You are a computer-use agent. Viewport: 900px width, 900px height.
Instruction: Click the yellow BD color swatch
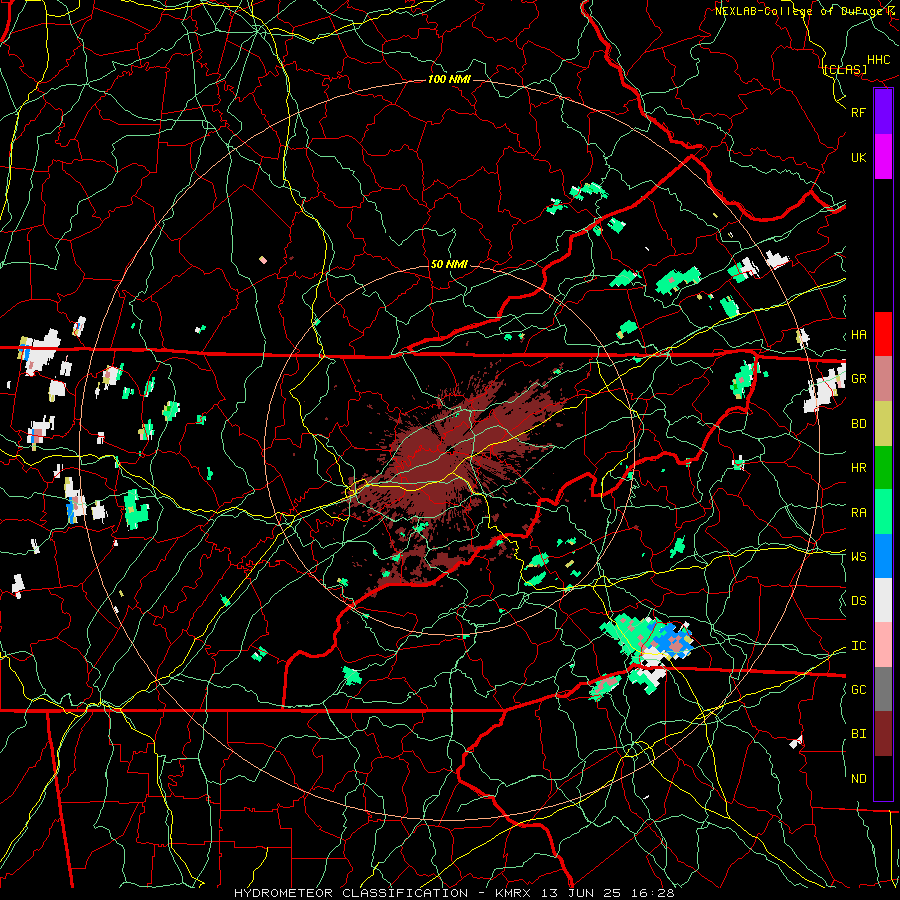coord(883,424)
